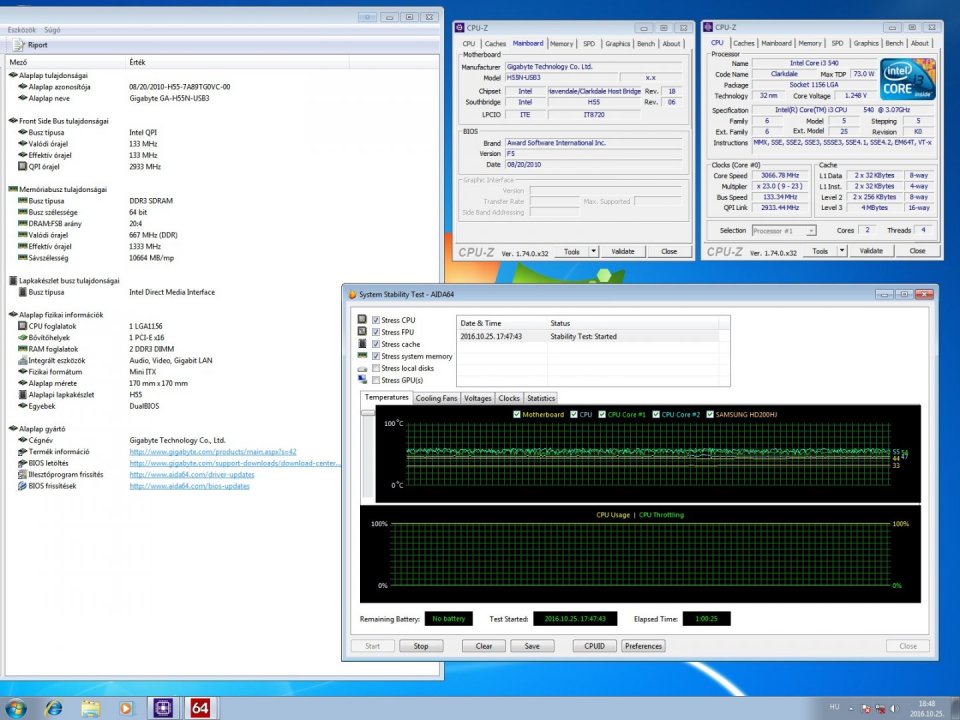
Task: Open aida64.com bios-updates link
Action: click(x=189, y=486)
